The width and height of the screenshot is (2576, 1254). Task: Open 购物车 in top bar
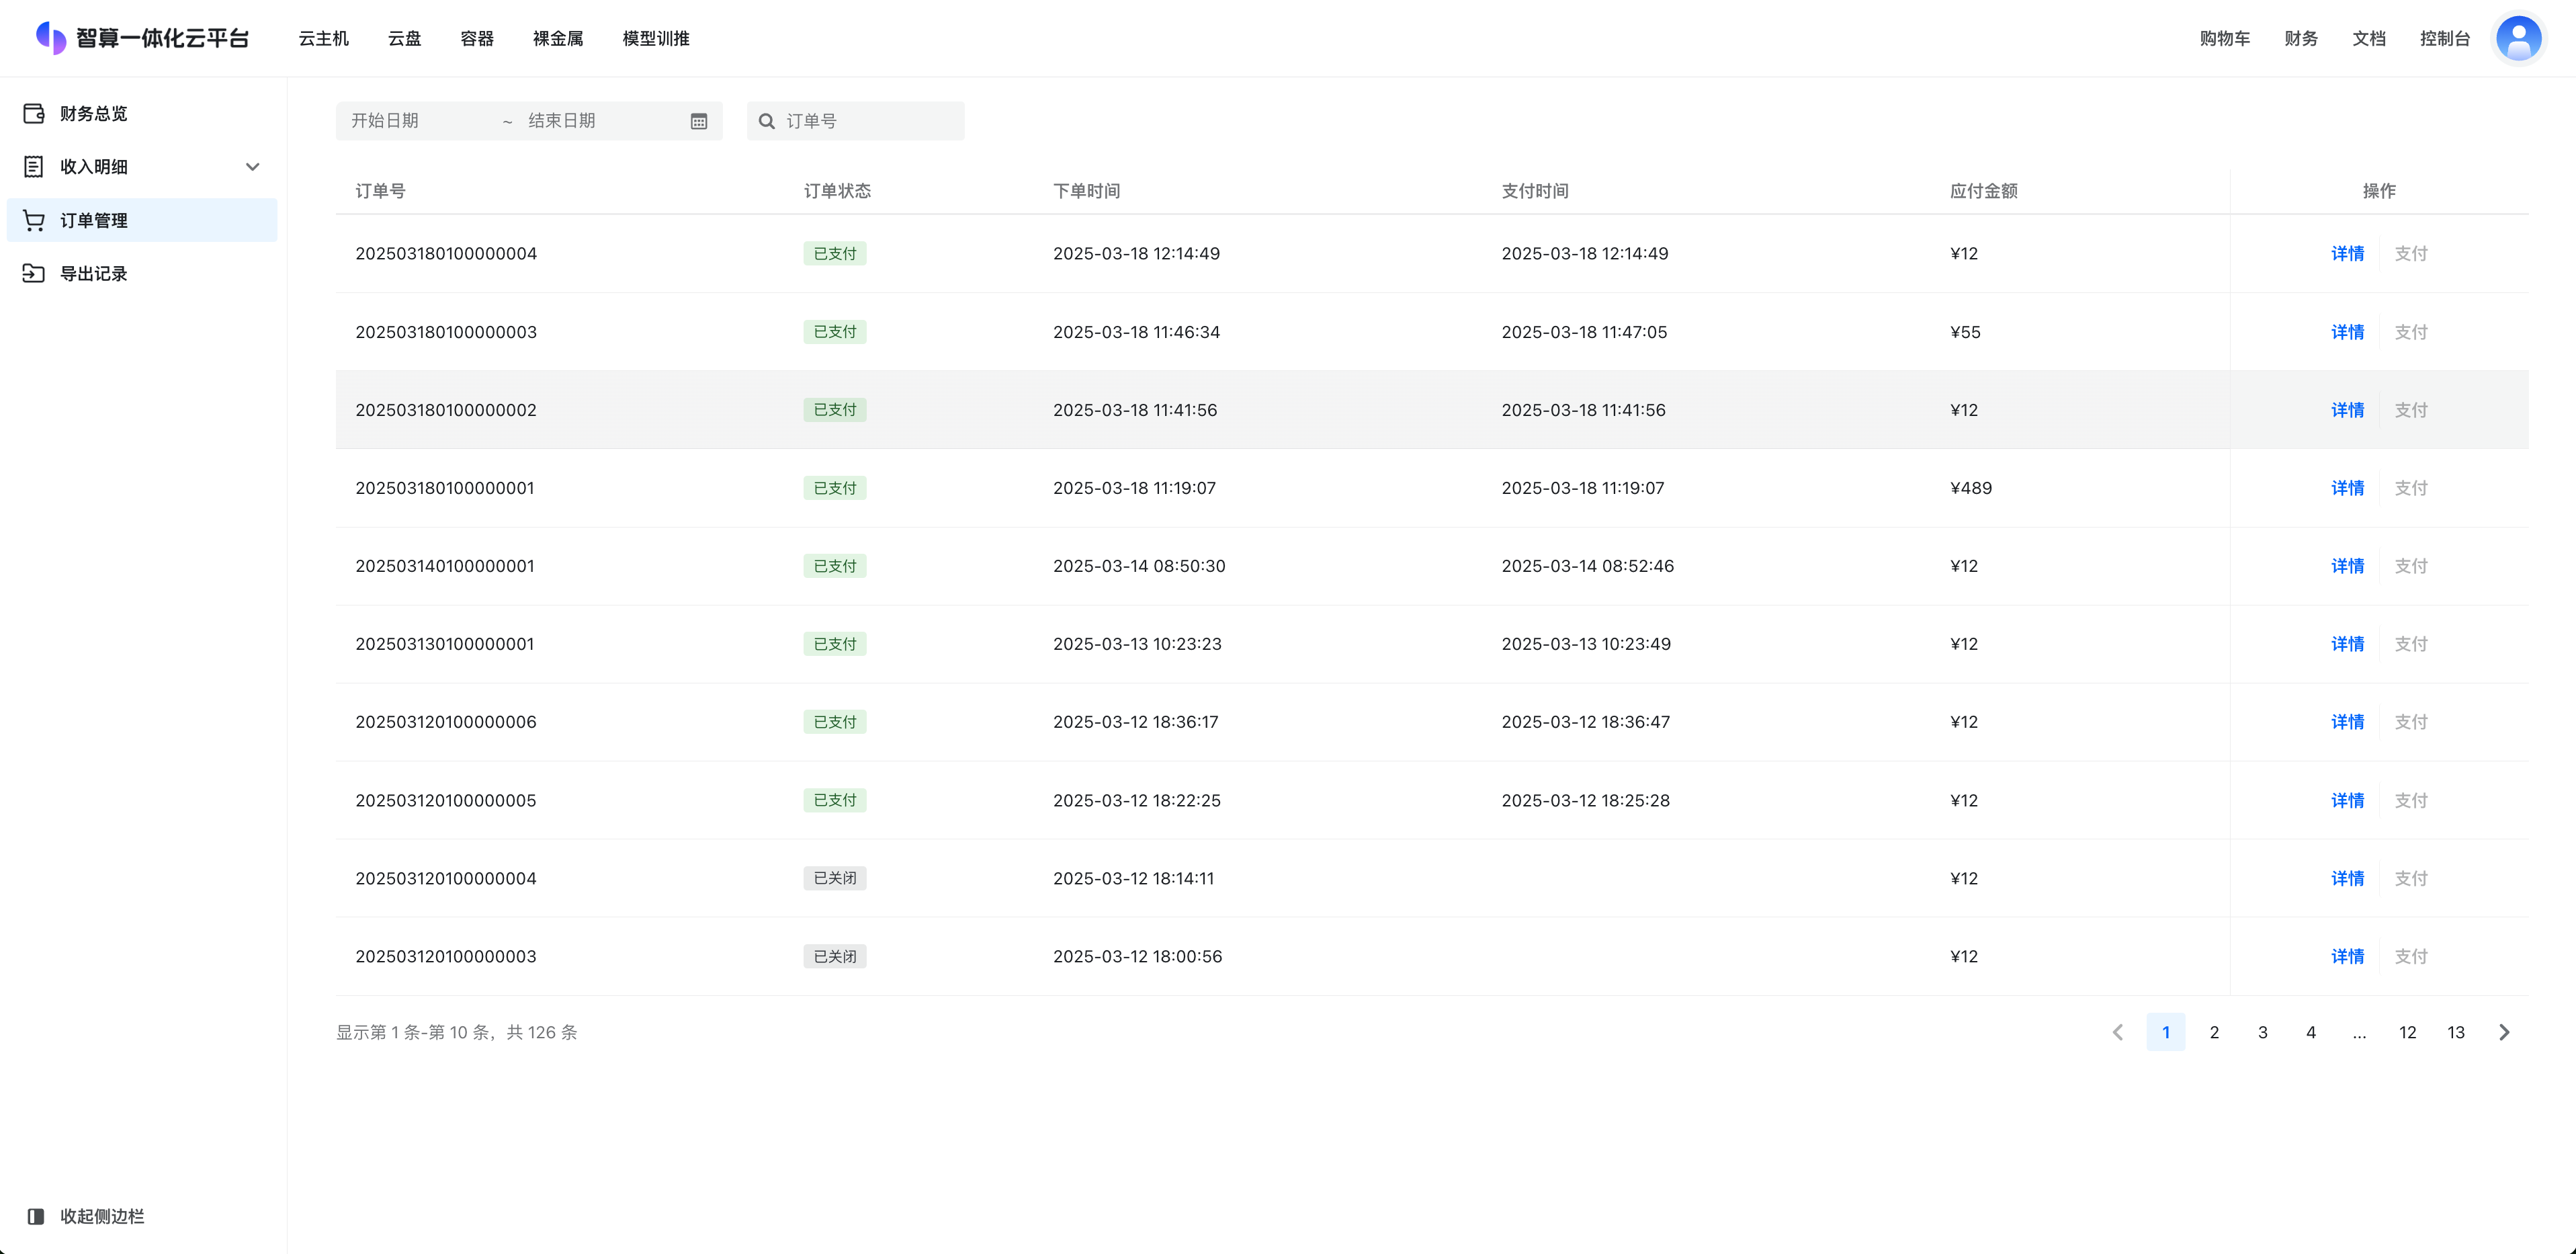point(2224,38)
